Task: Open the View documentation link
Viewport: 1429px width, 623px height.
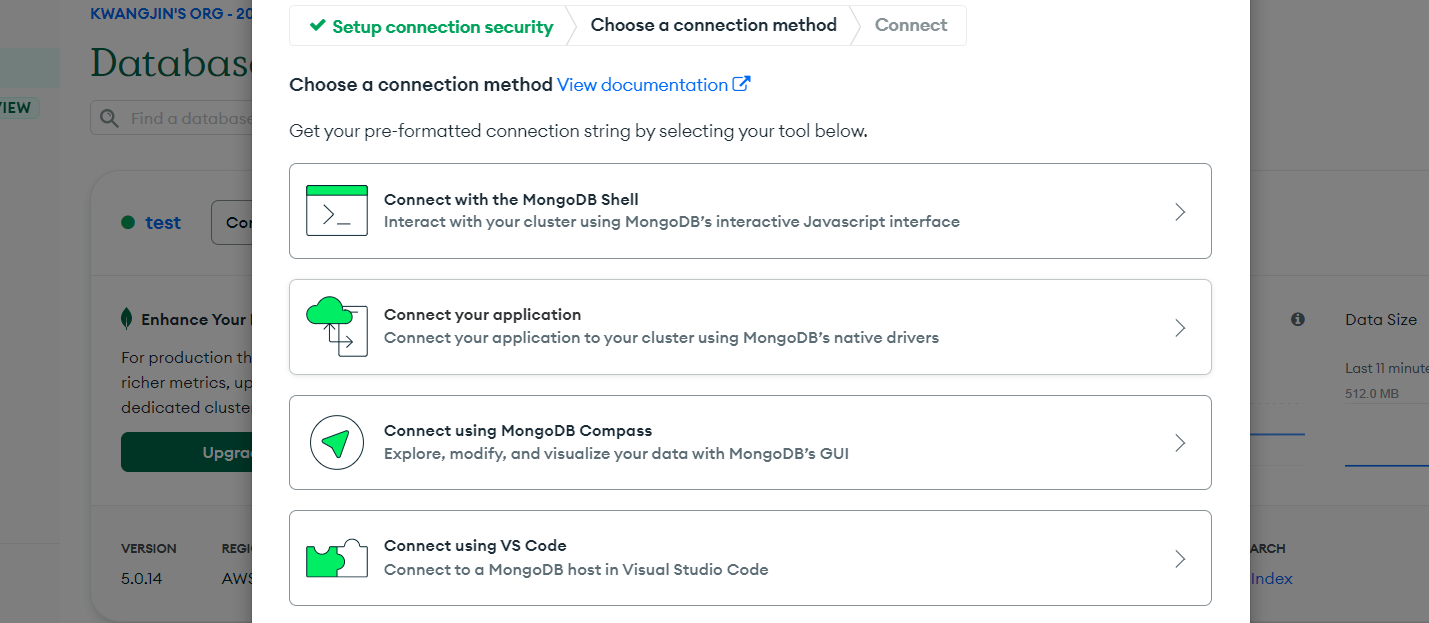Action: [x=642, y=85]
